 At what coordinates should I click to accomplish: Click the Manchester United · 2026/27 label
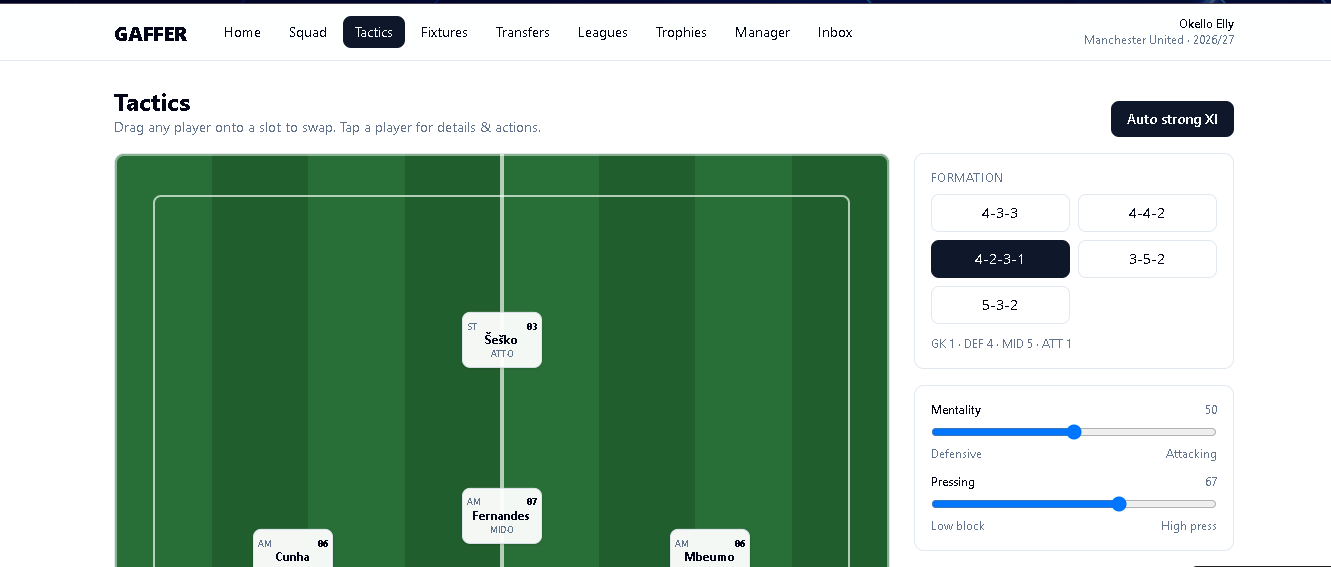click(1159, 40)
